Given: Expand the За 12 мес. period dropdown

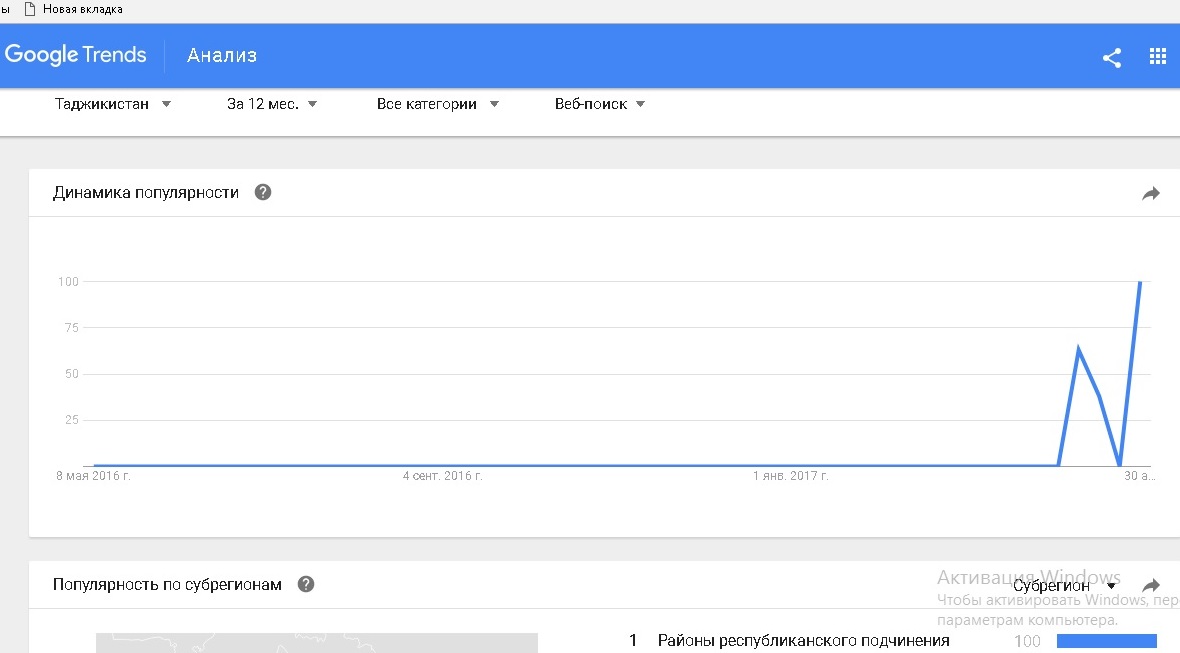Looking at the screenshot, I should click(272, 104).
